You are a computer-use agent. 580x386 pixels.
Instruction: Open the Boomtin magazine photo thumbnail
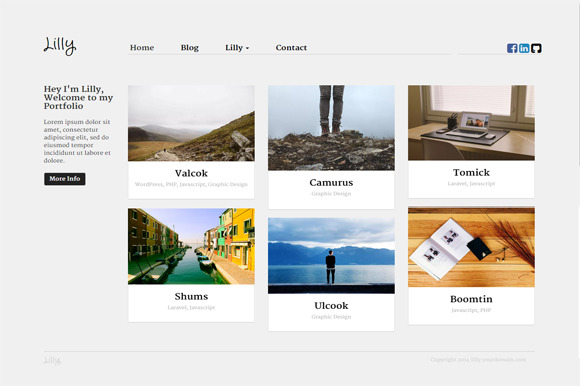pyautogui.click(x=471, y=247)
